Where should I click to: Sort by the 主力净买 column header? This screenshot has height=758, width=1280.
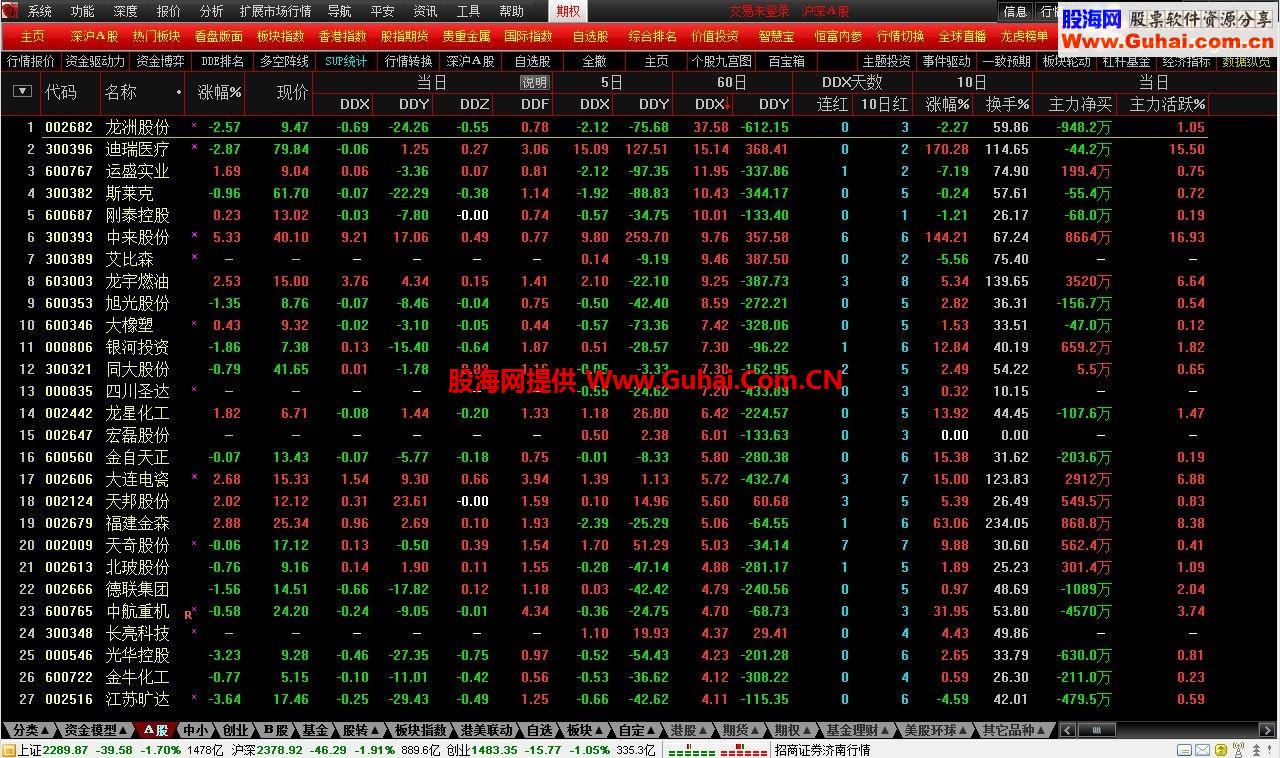click(1080, 104)
